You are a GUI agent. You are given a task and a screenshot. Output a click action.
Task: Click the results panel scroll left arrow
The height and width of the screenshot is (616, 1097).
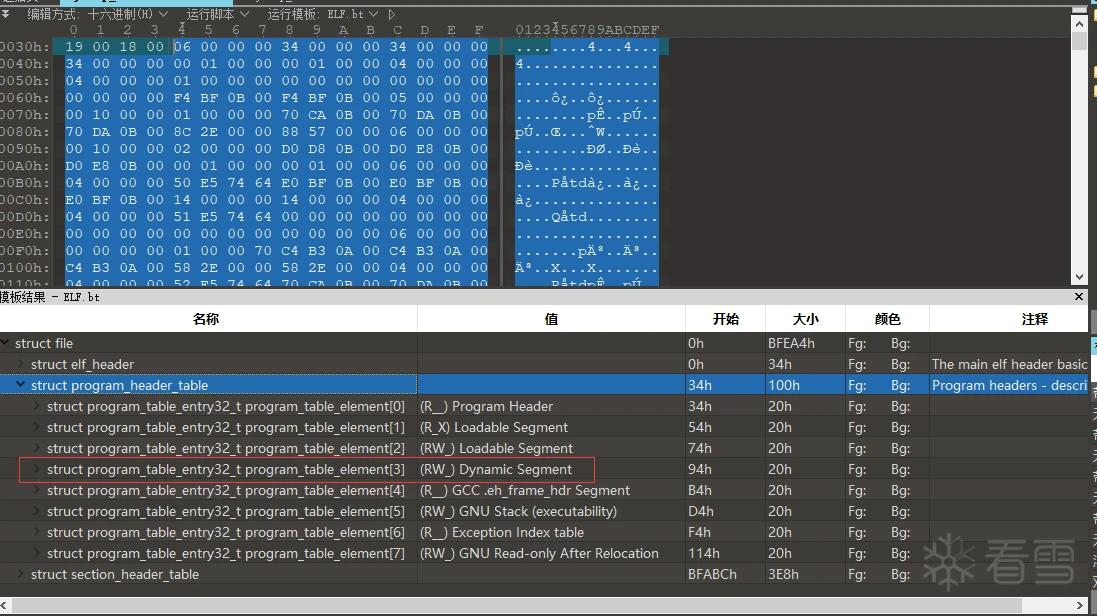tap(5, 605)
